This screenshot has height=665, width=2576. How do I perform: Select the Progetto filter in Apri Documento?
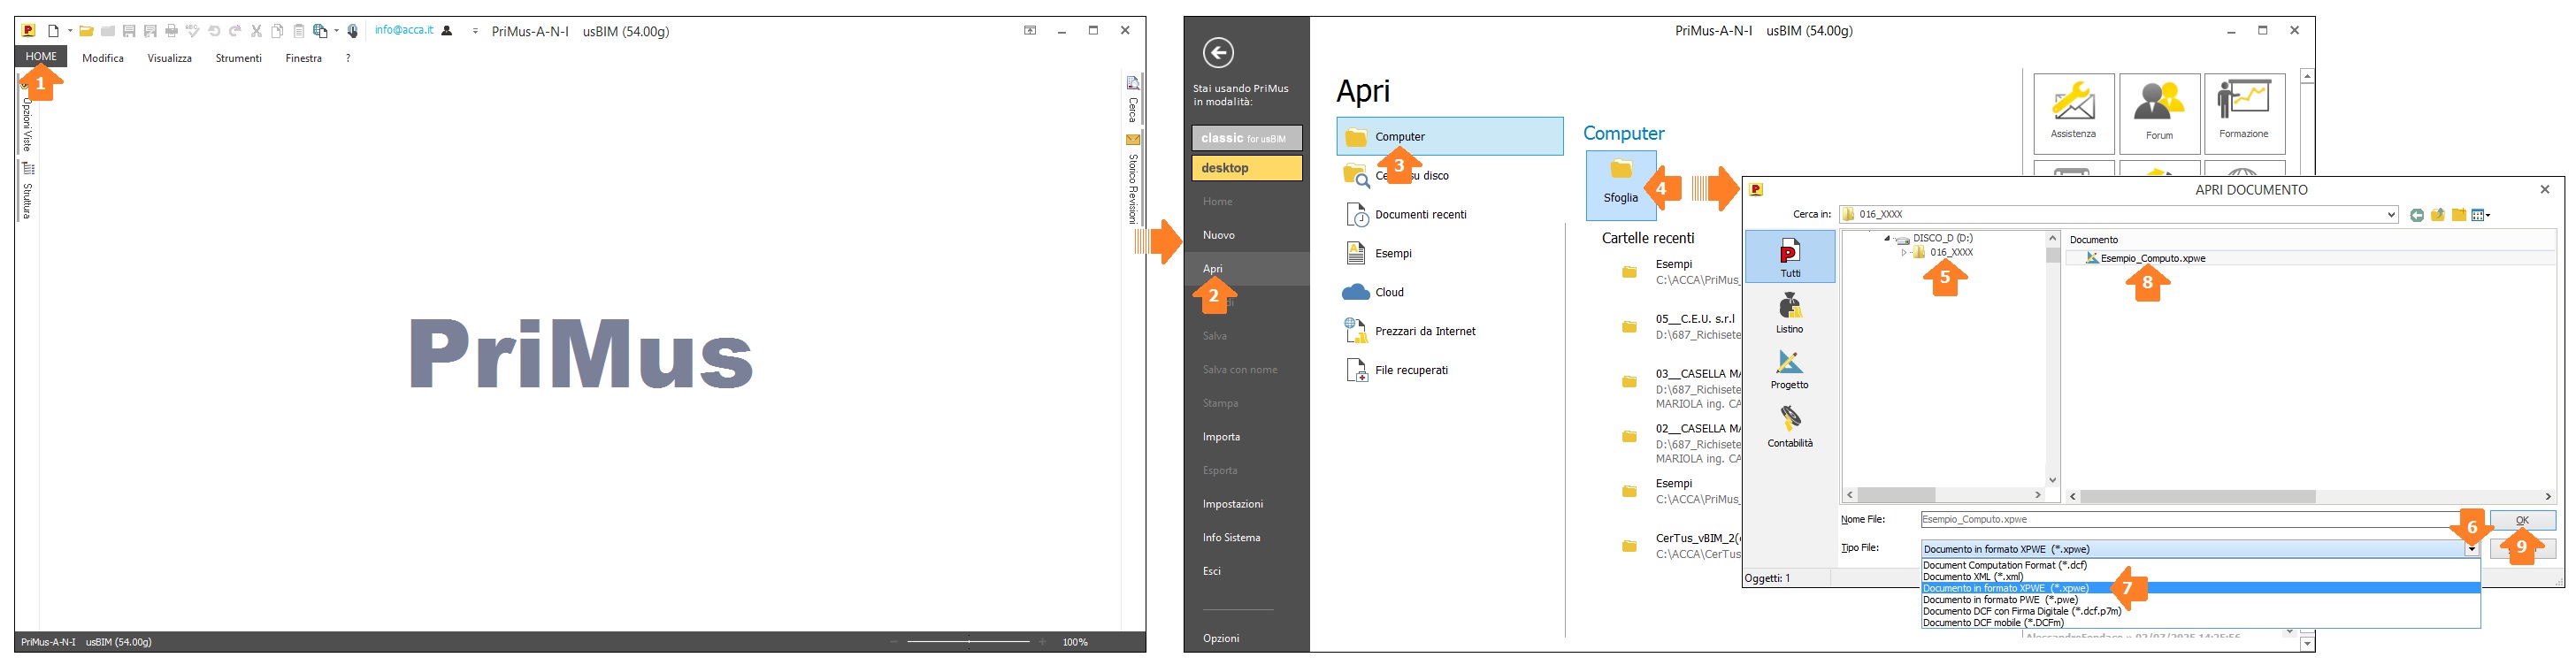coord(1790,369)
